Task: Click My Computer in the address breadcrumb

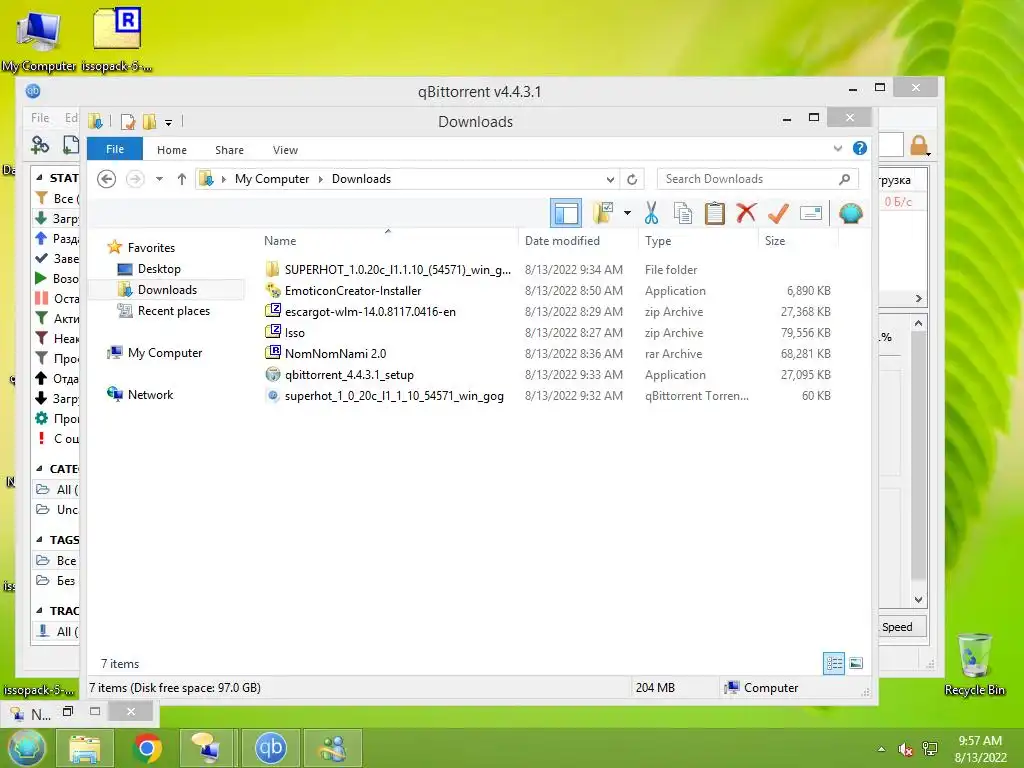Action: (272, 179)
